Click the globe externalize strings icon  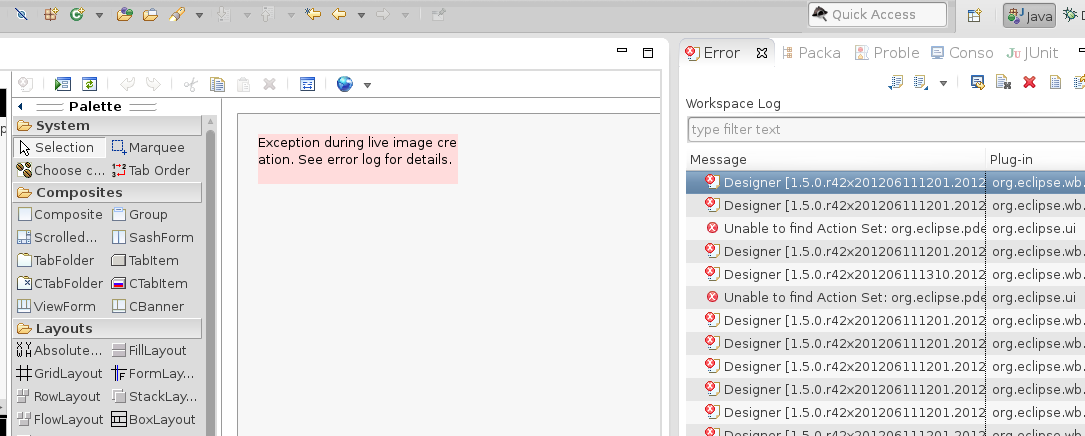click(x=345, y=84)
